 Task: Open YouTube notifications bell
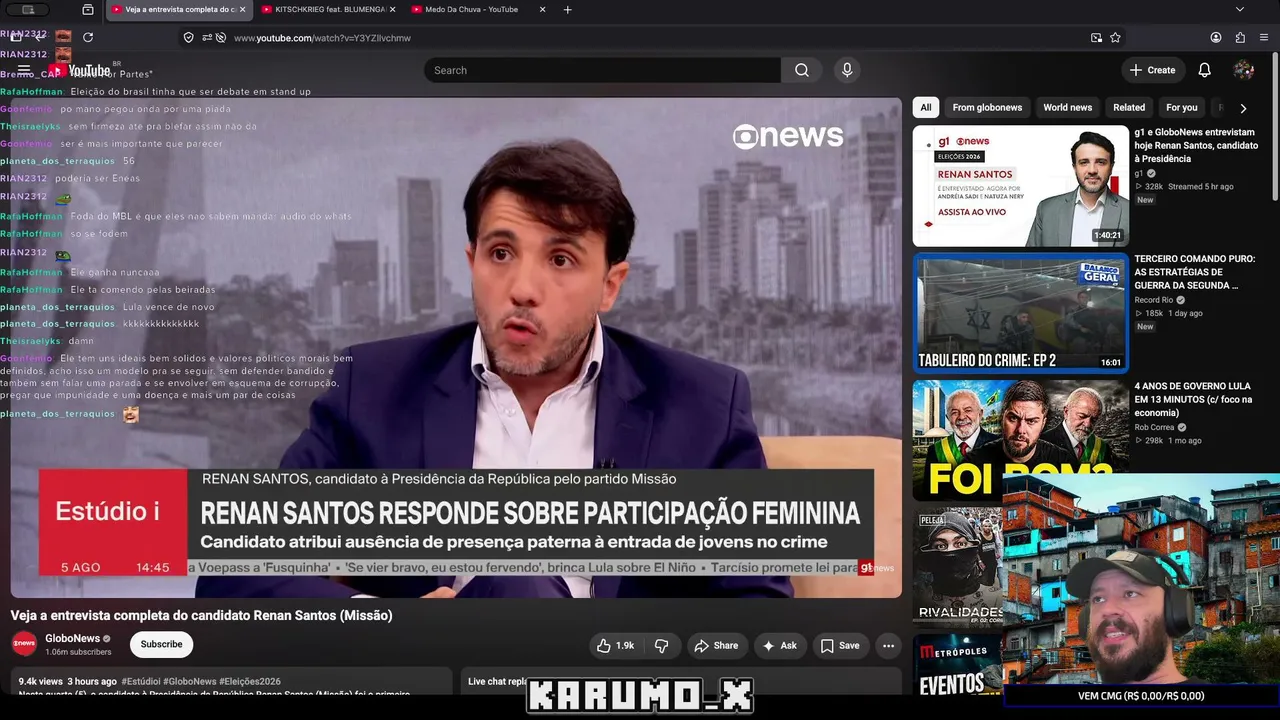1205,70
